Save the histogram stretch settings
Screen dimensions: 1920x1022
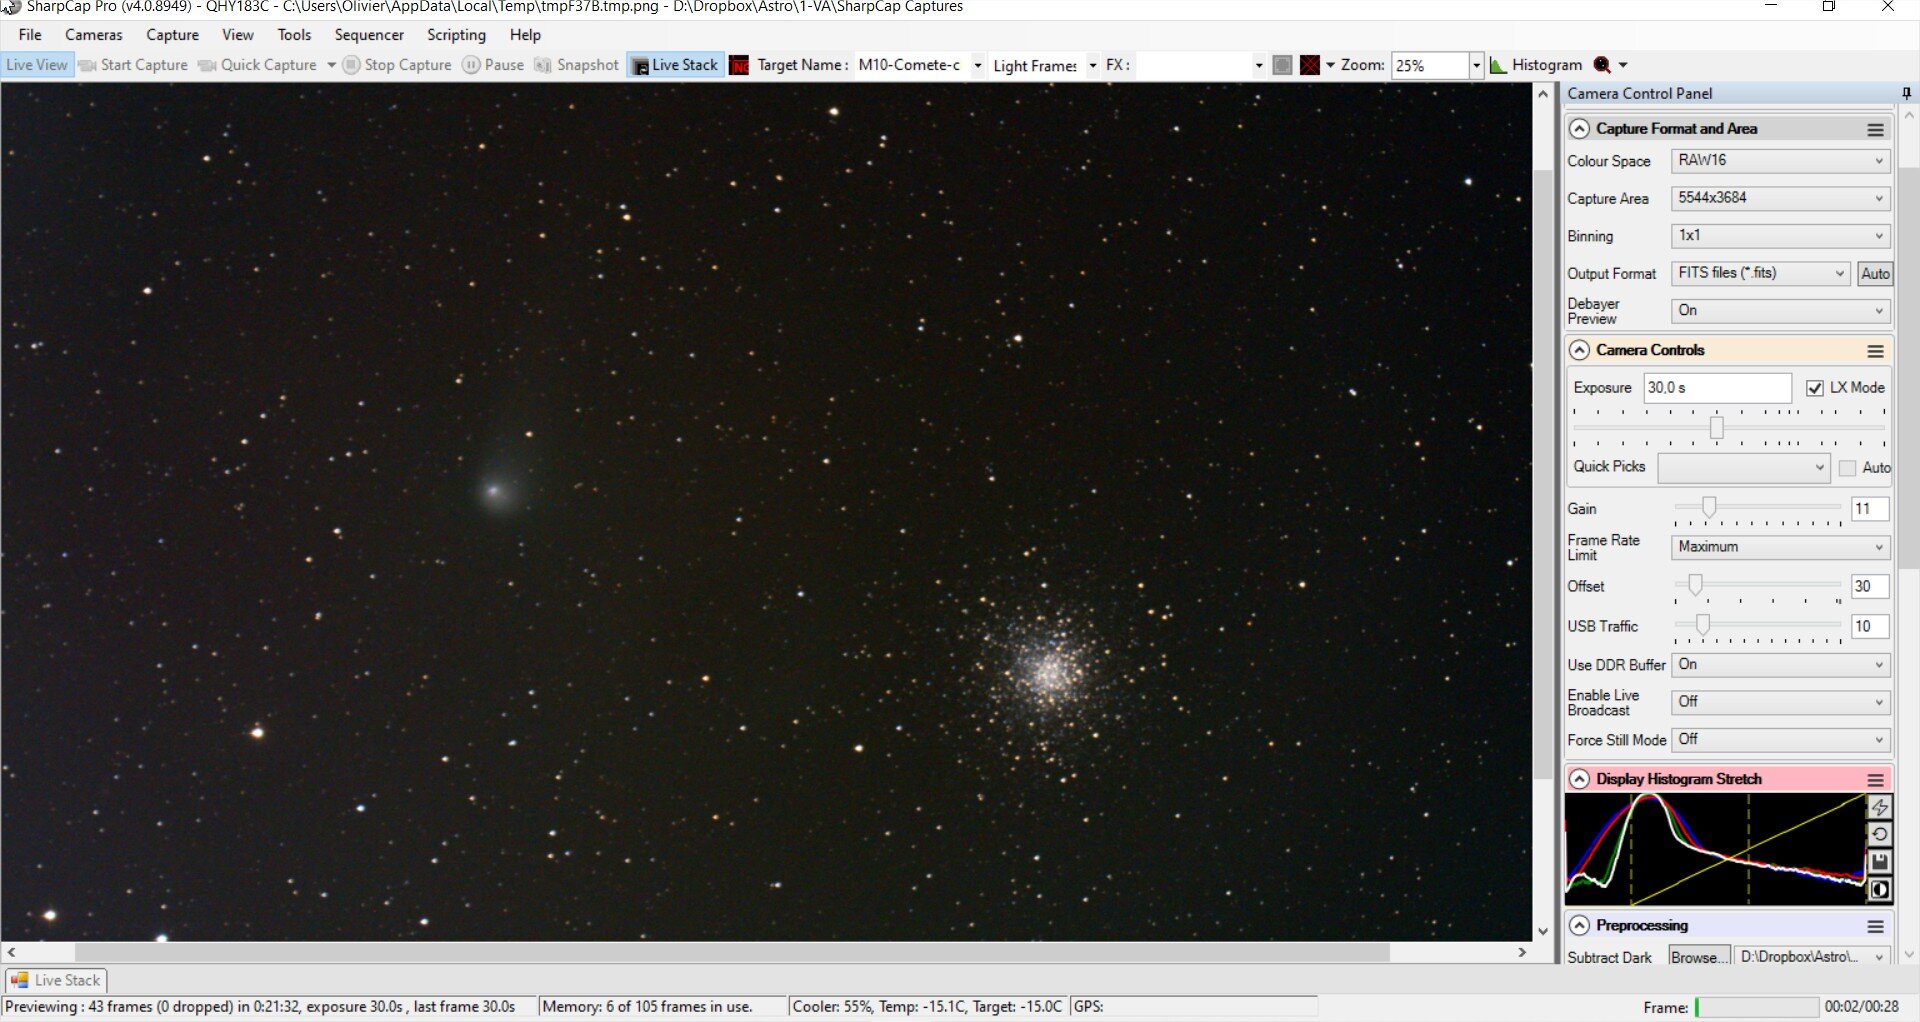point(1879,861)
